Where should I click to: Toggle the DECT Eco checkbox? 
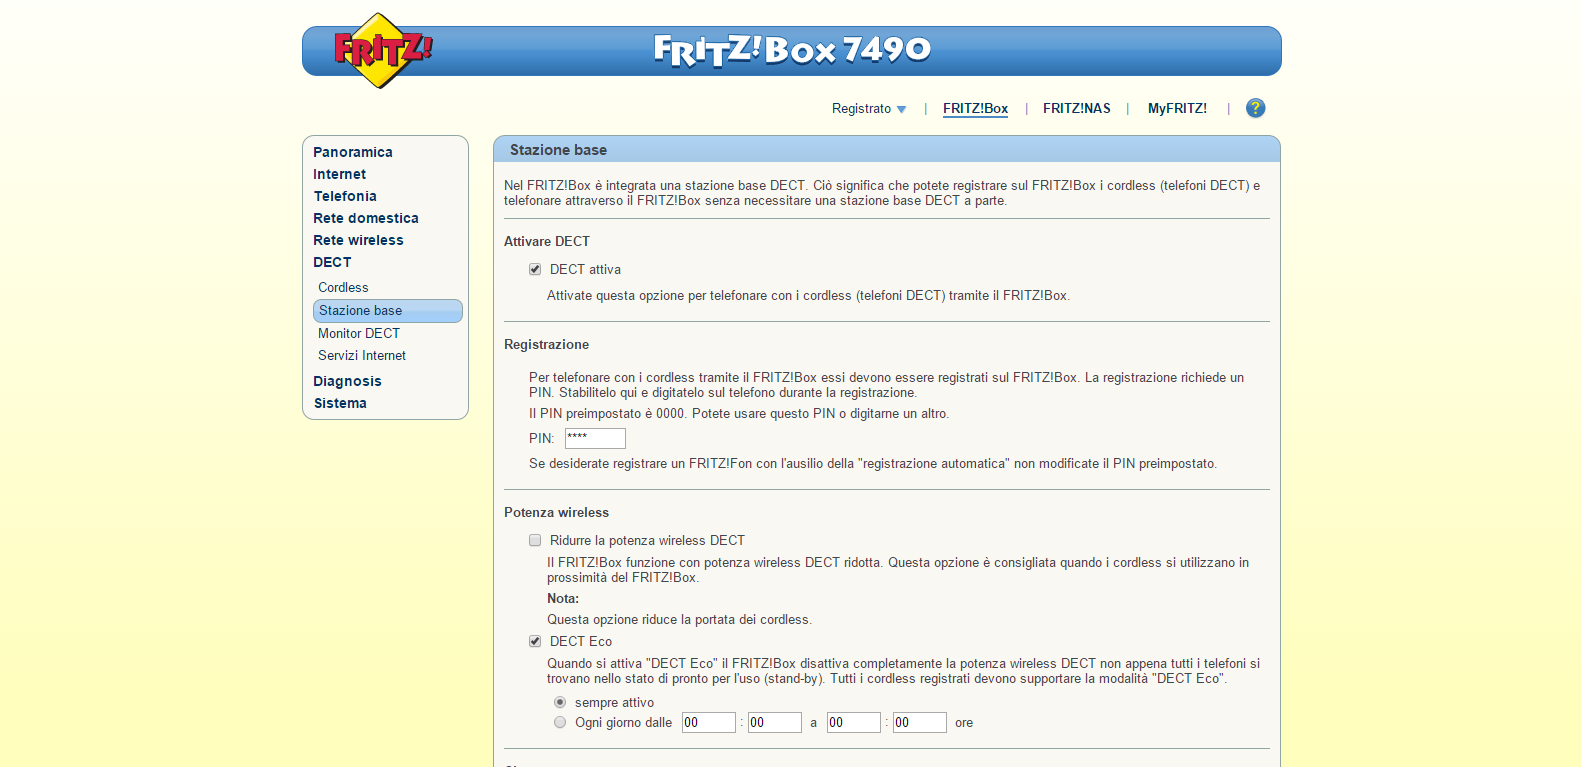535,641
